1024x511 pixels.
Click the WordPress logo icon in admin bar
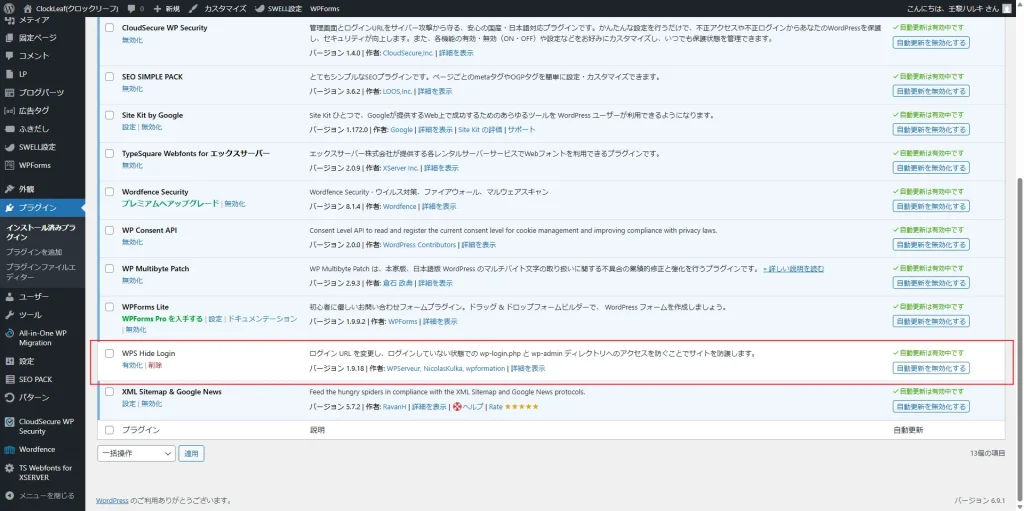coord(10,7)
